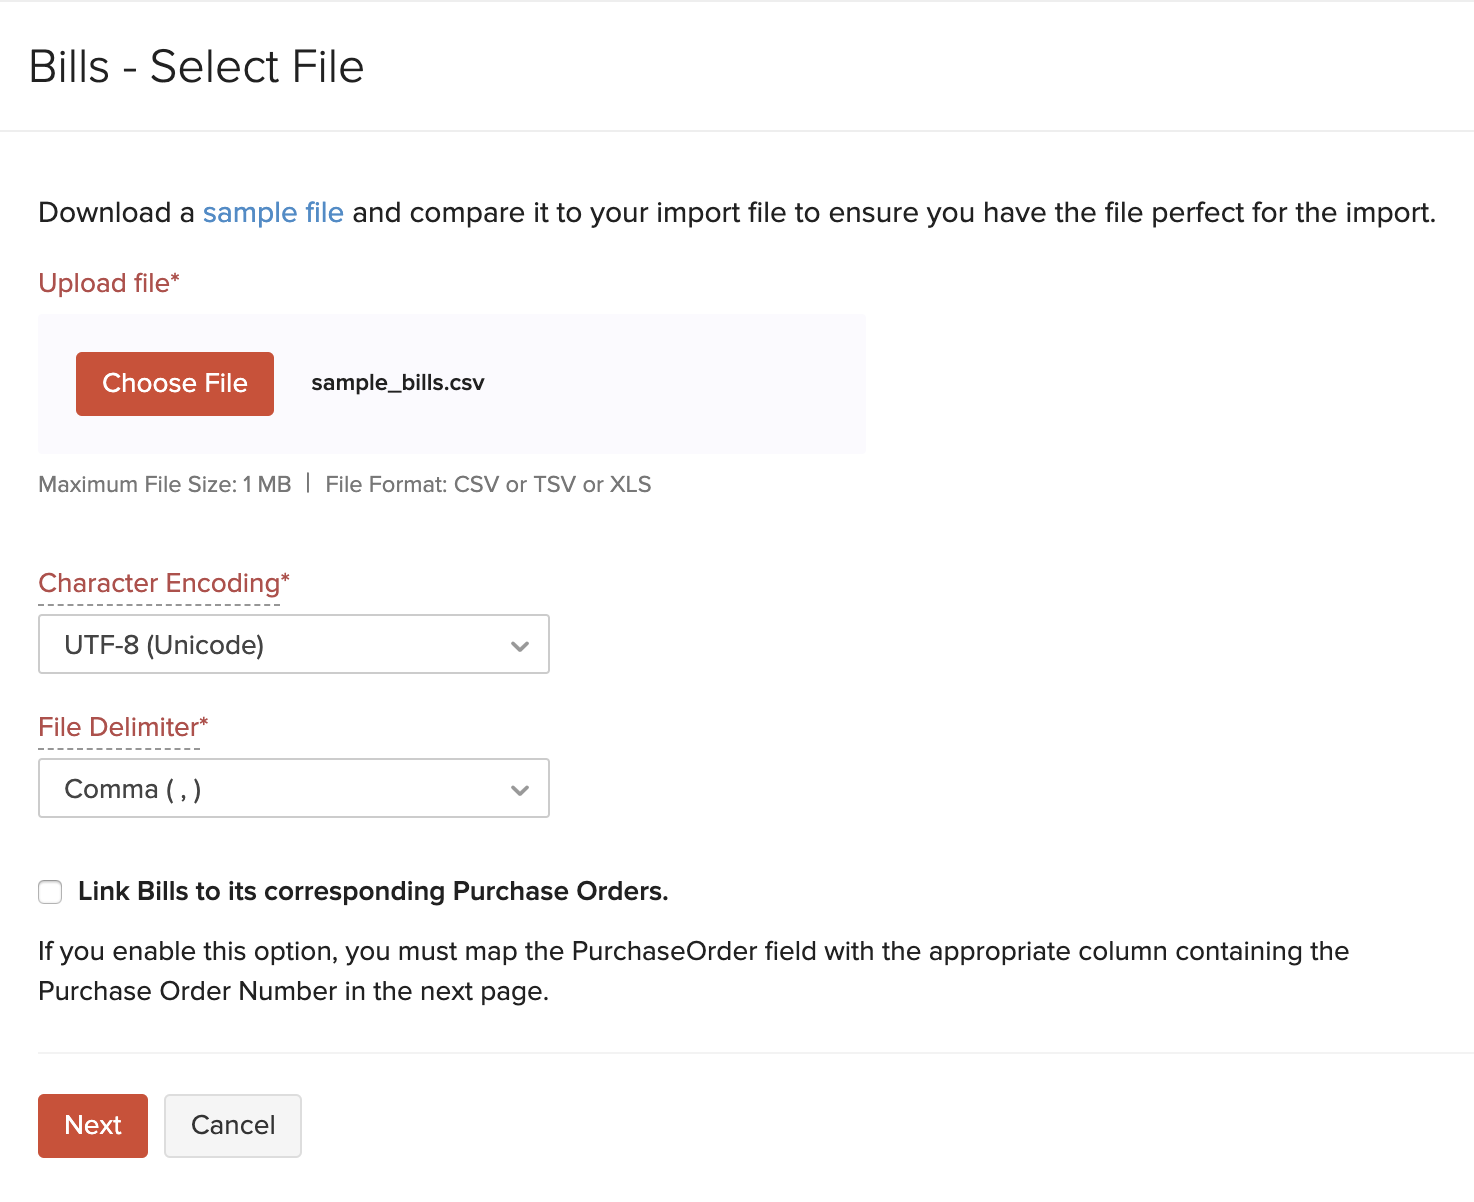Download the sample file
This screenshot has width=1474, height=1202.
pos(273,212)
